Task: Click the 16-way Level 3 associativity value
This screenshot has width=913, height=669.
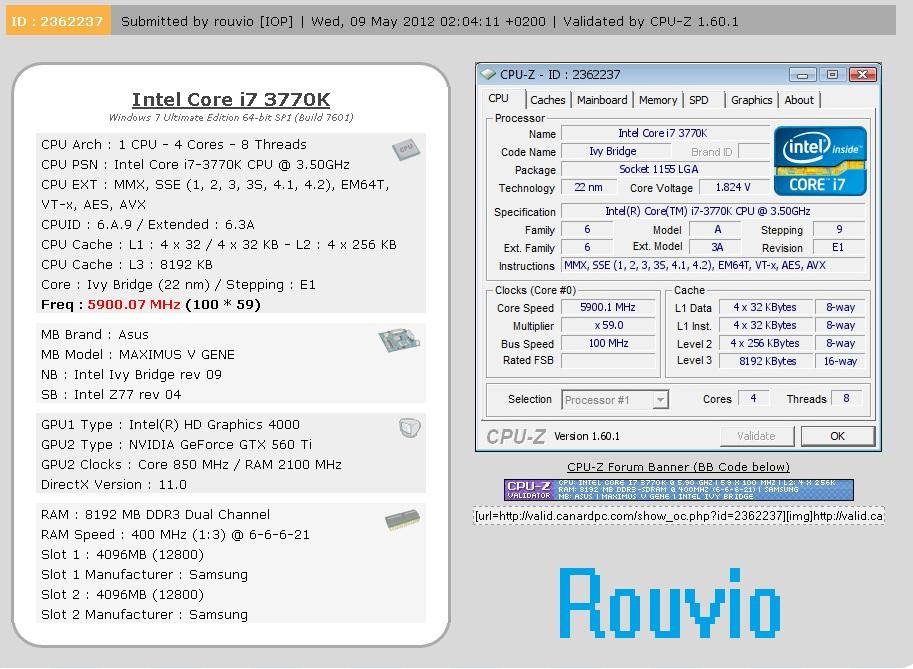Action: [x=840, y=361]
